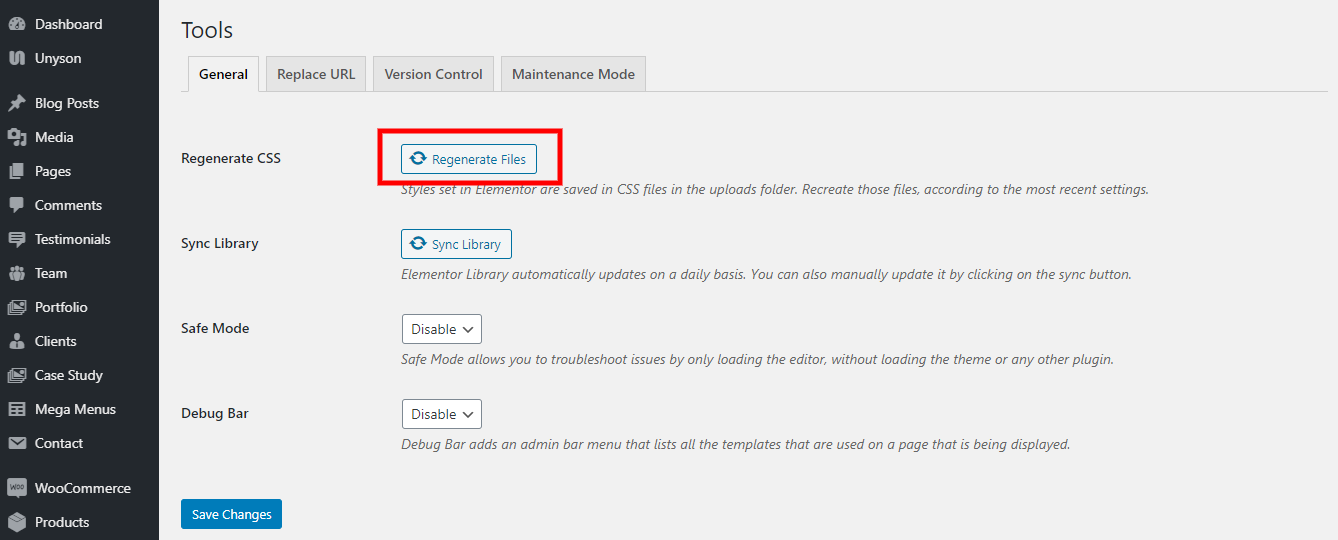Click the Dashboard gauge icon in sidebar
Viewport: 1338px width, 540px height.
(17, 24)
